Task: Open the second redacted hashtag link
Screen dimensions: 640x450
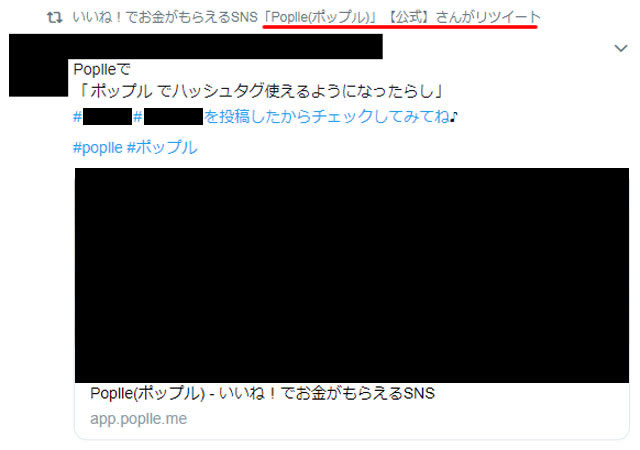Action: pos(168,117)
